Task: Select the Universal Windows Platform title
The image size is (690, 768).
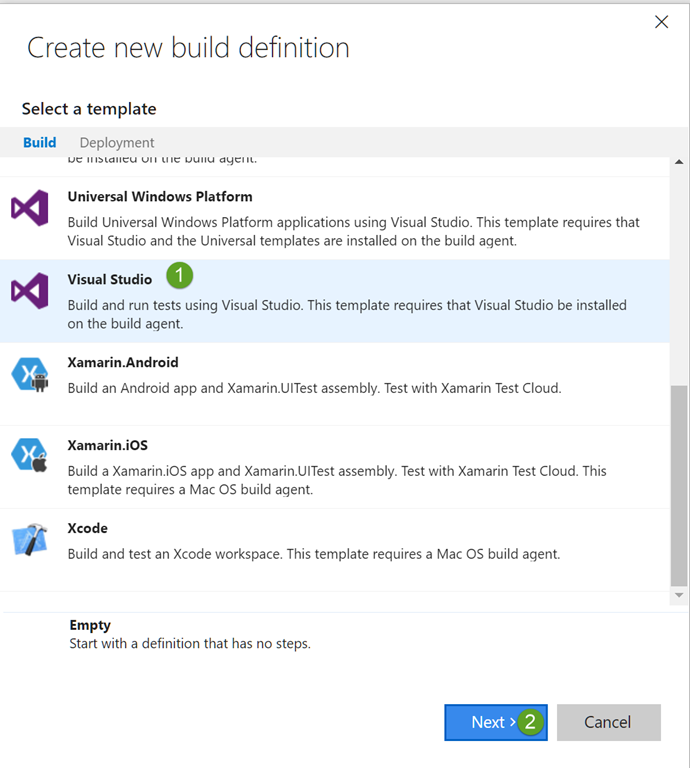Action: (160, 197)
